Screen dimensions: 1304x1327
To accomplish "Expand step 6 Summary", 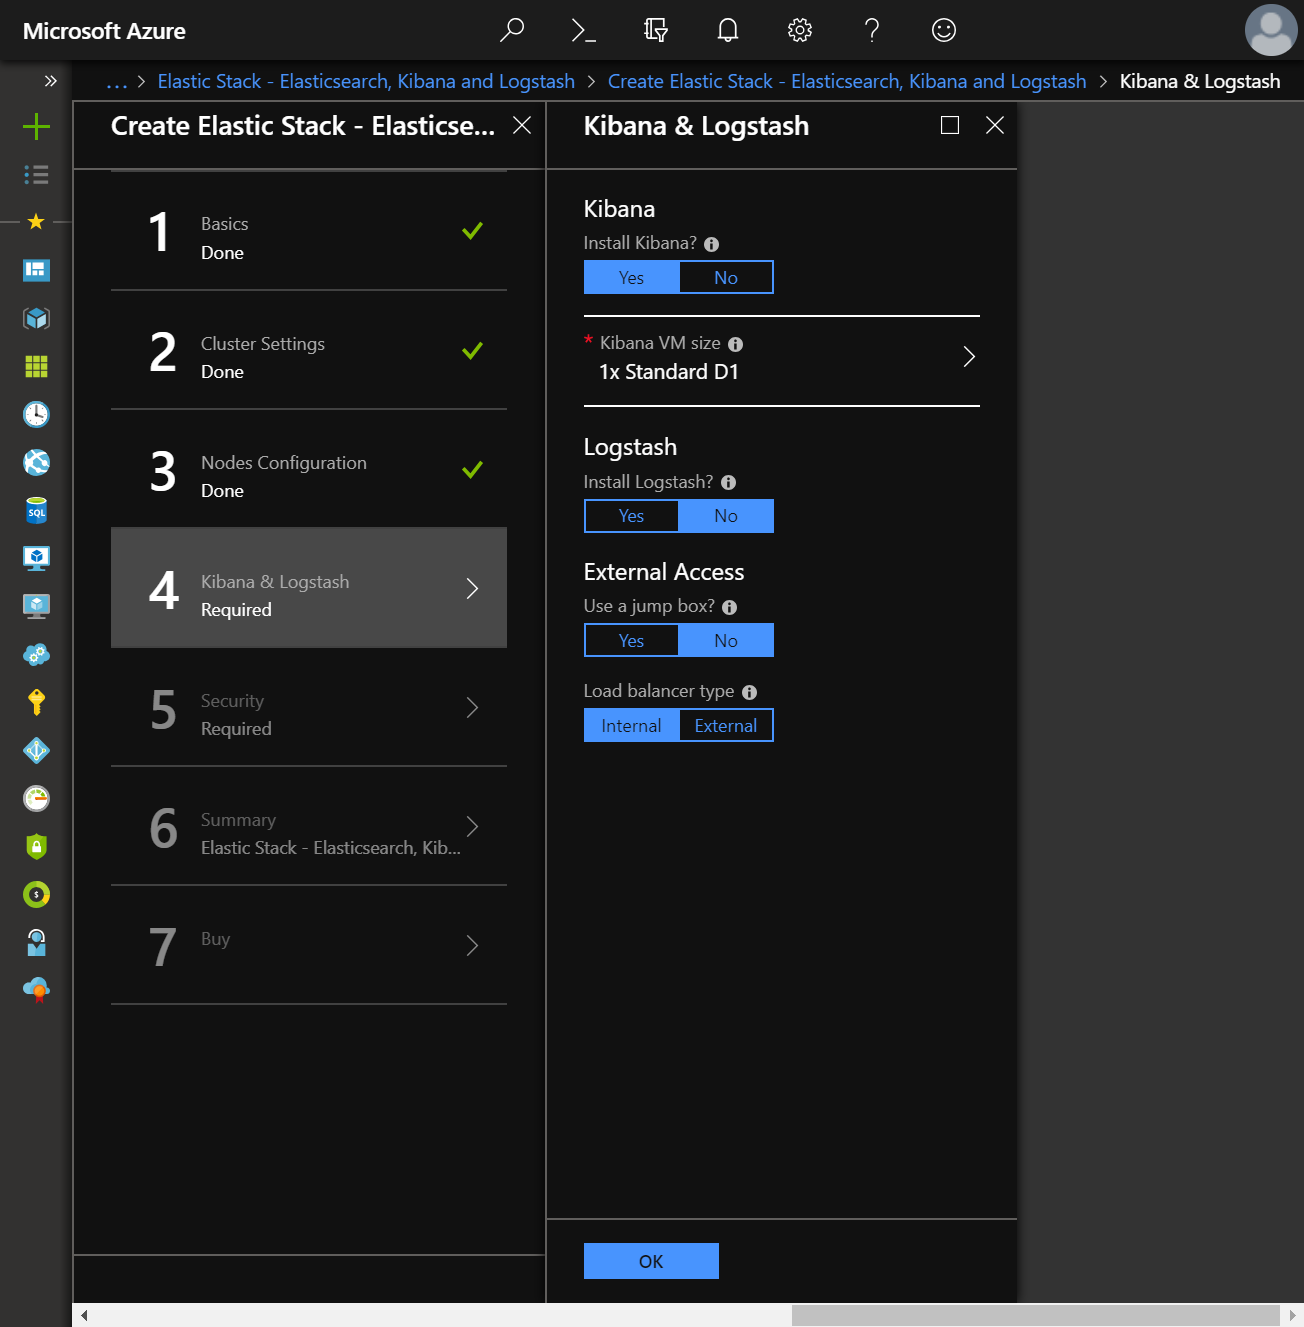I will pyautogui.click(x=309, y=831).
